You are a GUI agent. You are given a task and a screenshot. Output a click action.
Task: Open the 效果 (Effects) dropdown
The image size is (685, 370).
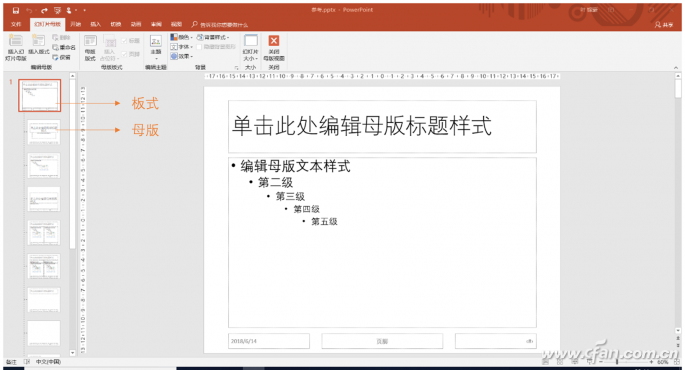click(181, 56)
